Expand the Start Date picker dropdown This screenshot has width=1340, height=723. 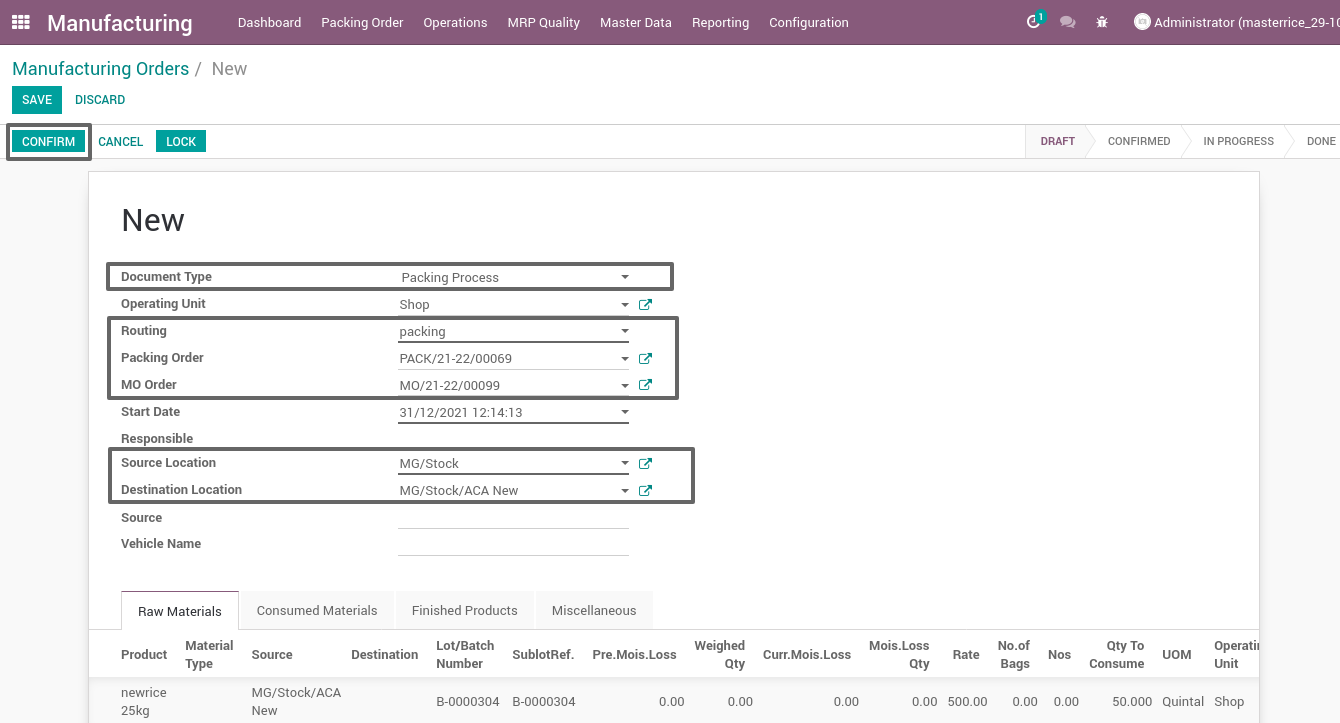(624, 411)
